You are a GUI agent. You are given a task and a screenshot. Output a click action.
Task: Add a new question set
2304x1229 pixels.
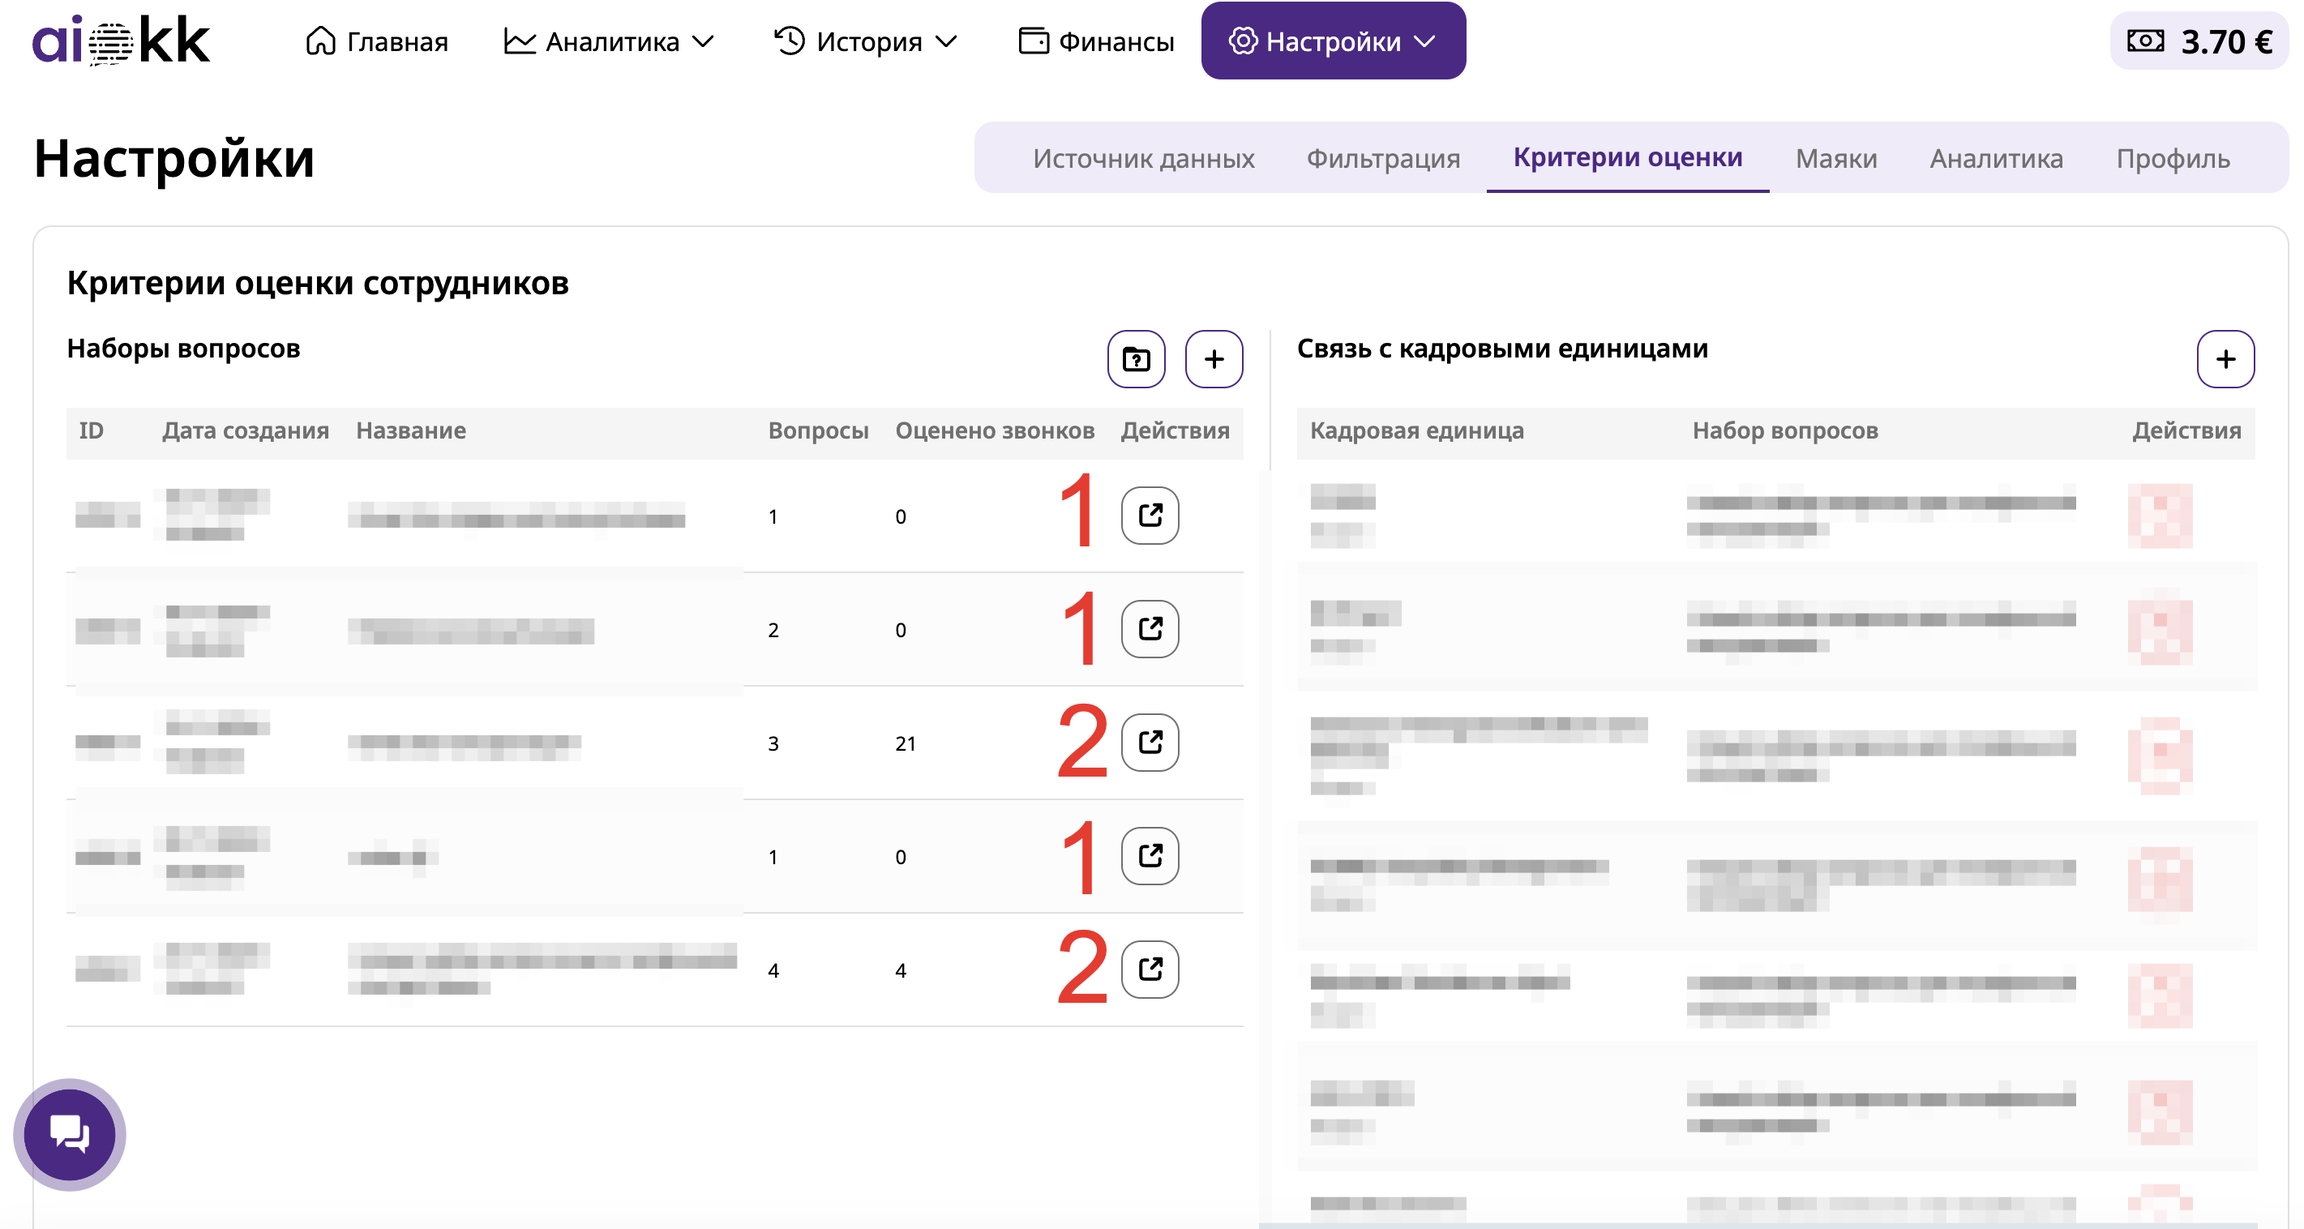pyautogui.click(x=1213, y=359)
